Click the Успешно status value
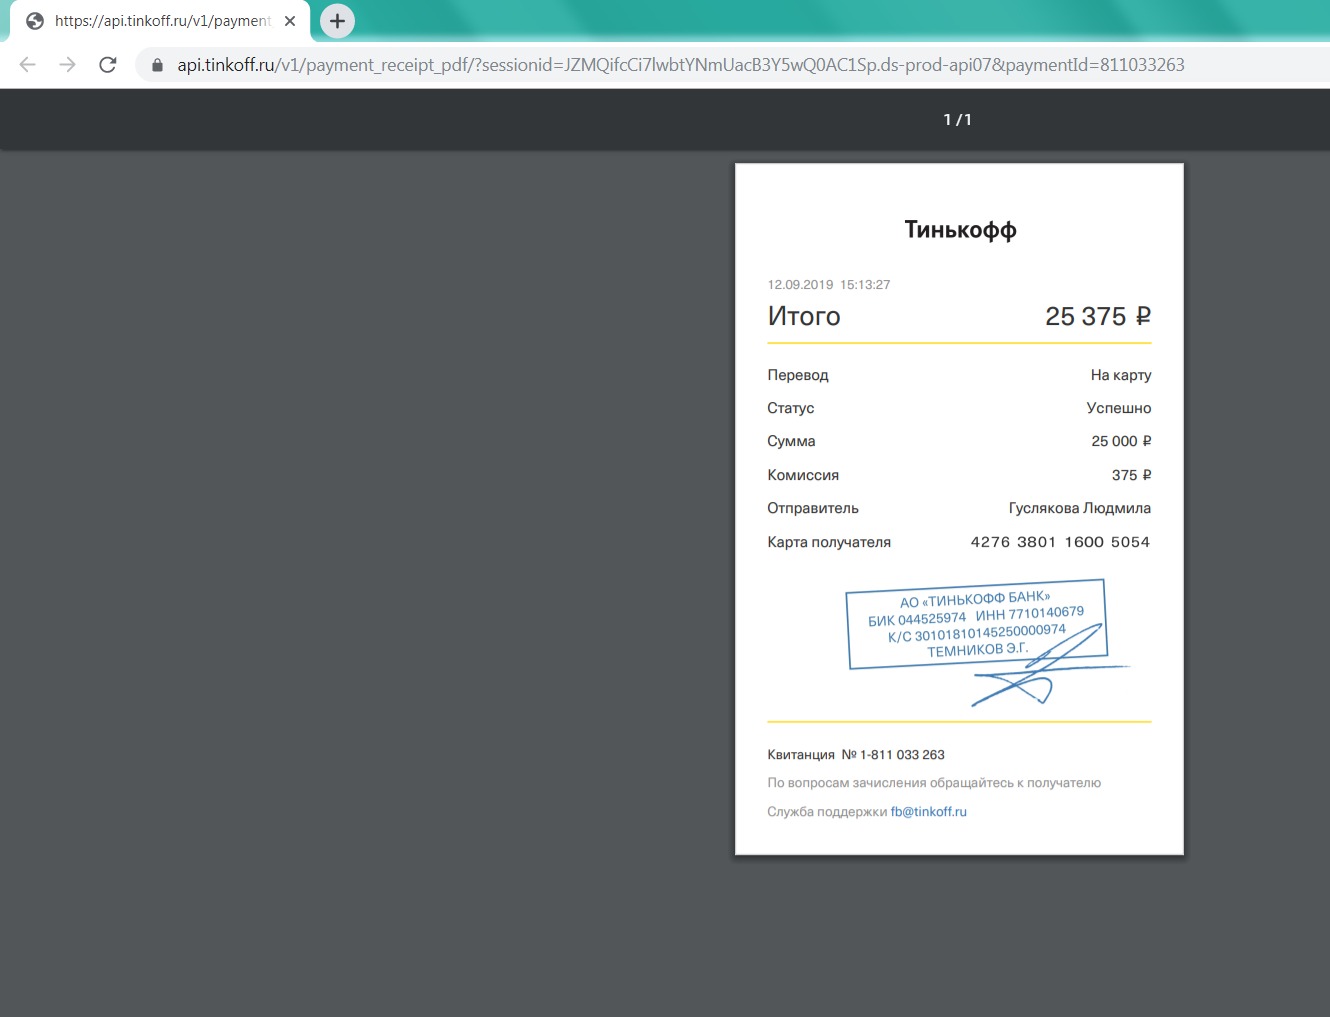This screenshot has width=1330, height=1017. point(1118,408)
